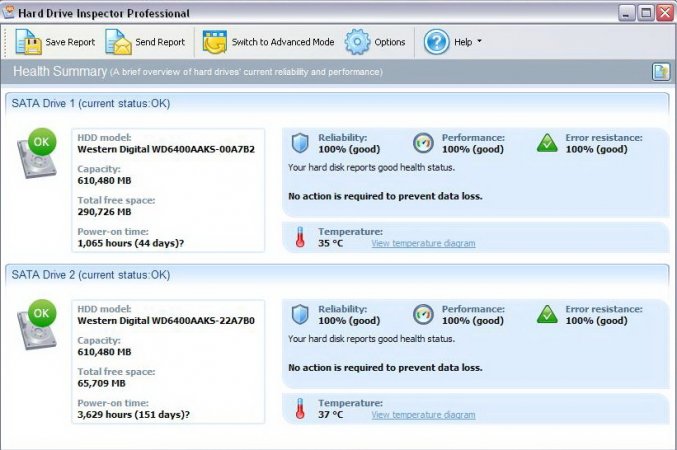Click the thermometer icon next to 35 °C
Image resolution: width=677 pixels, height=450 pixels.
300,237
